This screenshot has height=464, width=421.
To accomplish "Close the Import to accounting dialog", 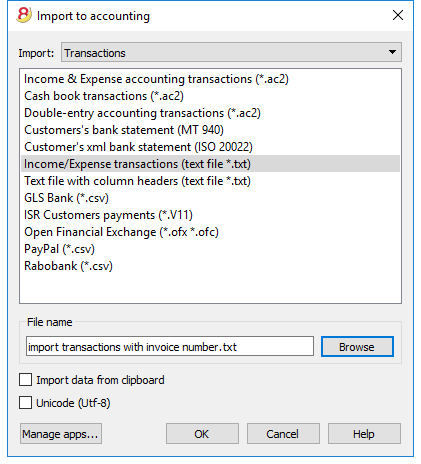I will click(398, 15).
